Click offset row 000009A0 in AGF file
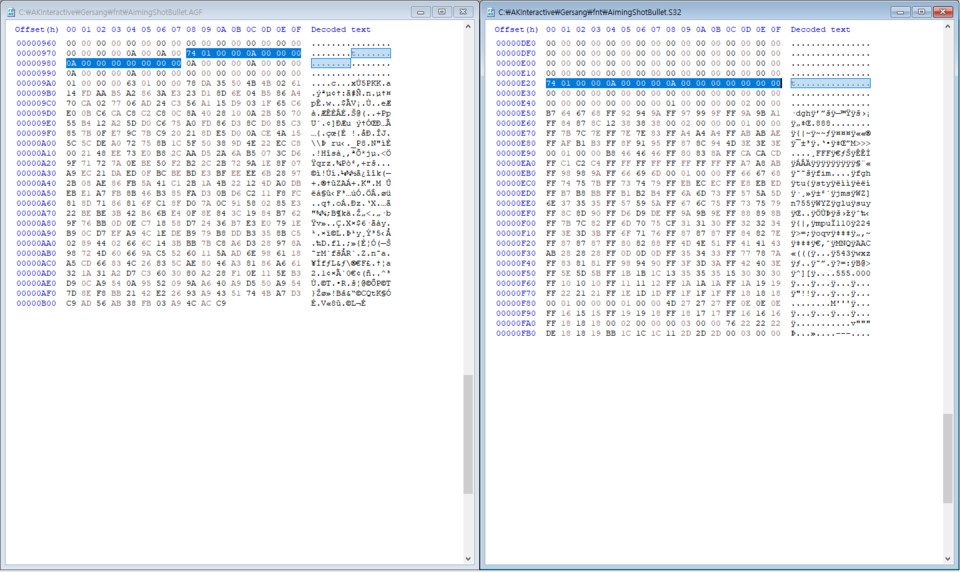Image resolution: width=960 pixels, height=572 pixels. (x=35, y=83)
